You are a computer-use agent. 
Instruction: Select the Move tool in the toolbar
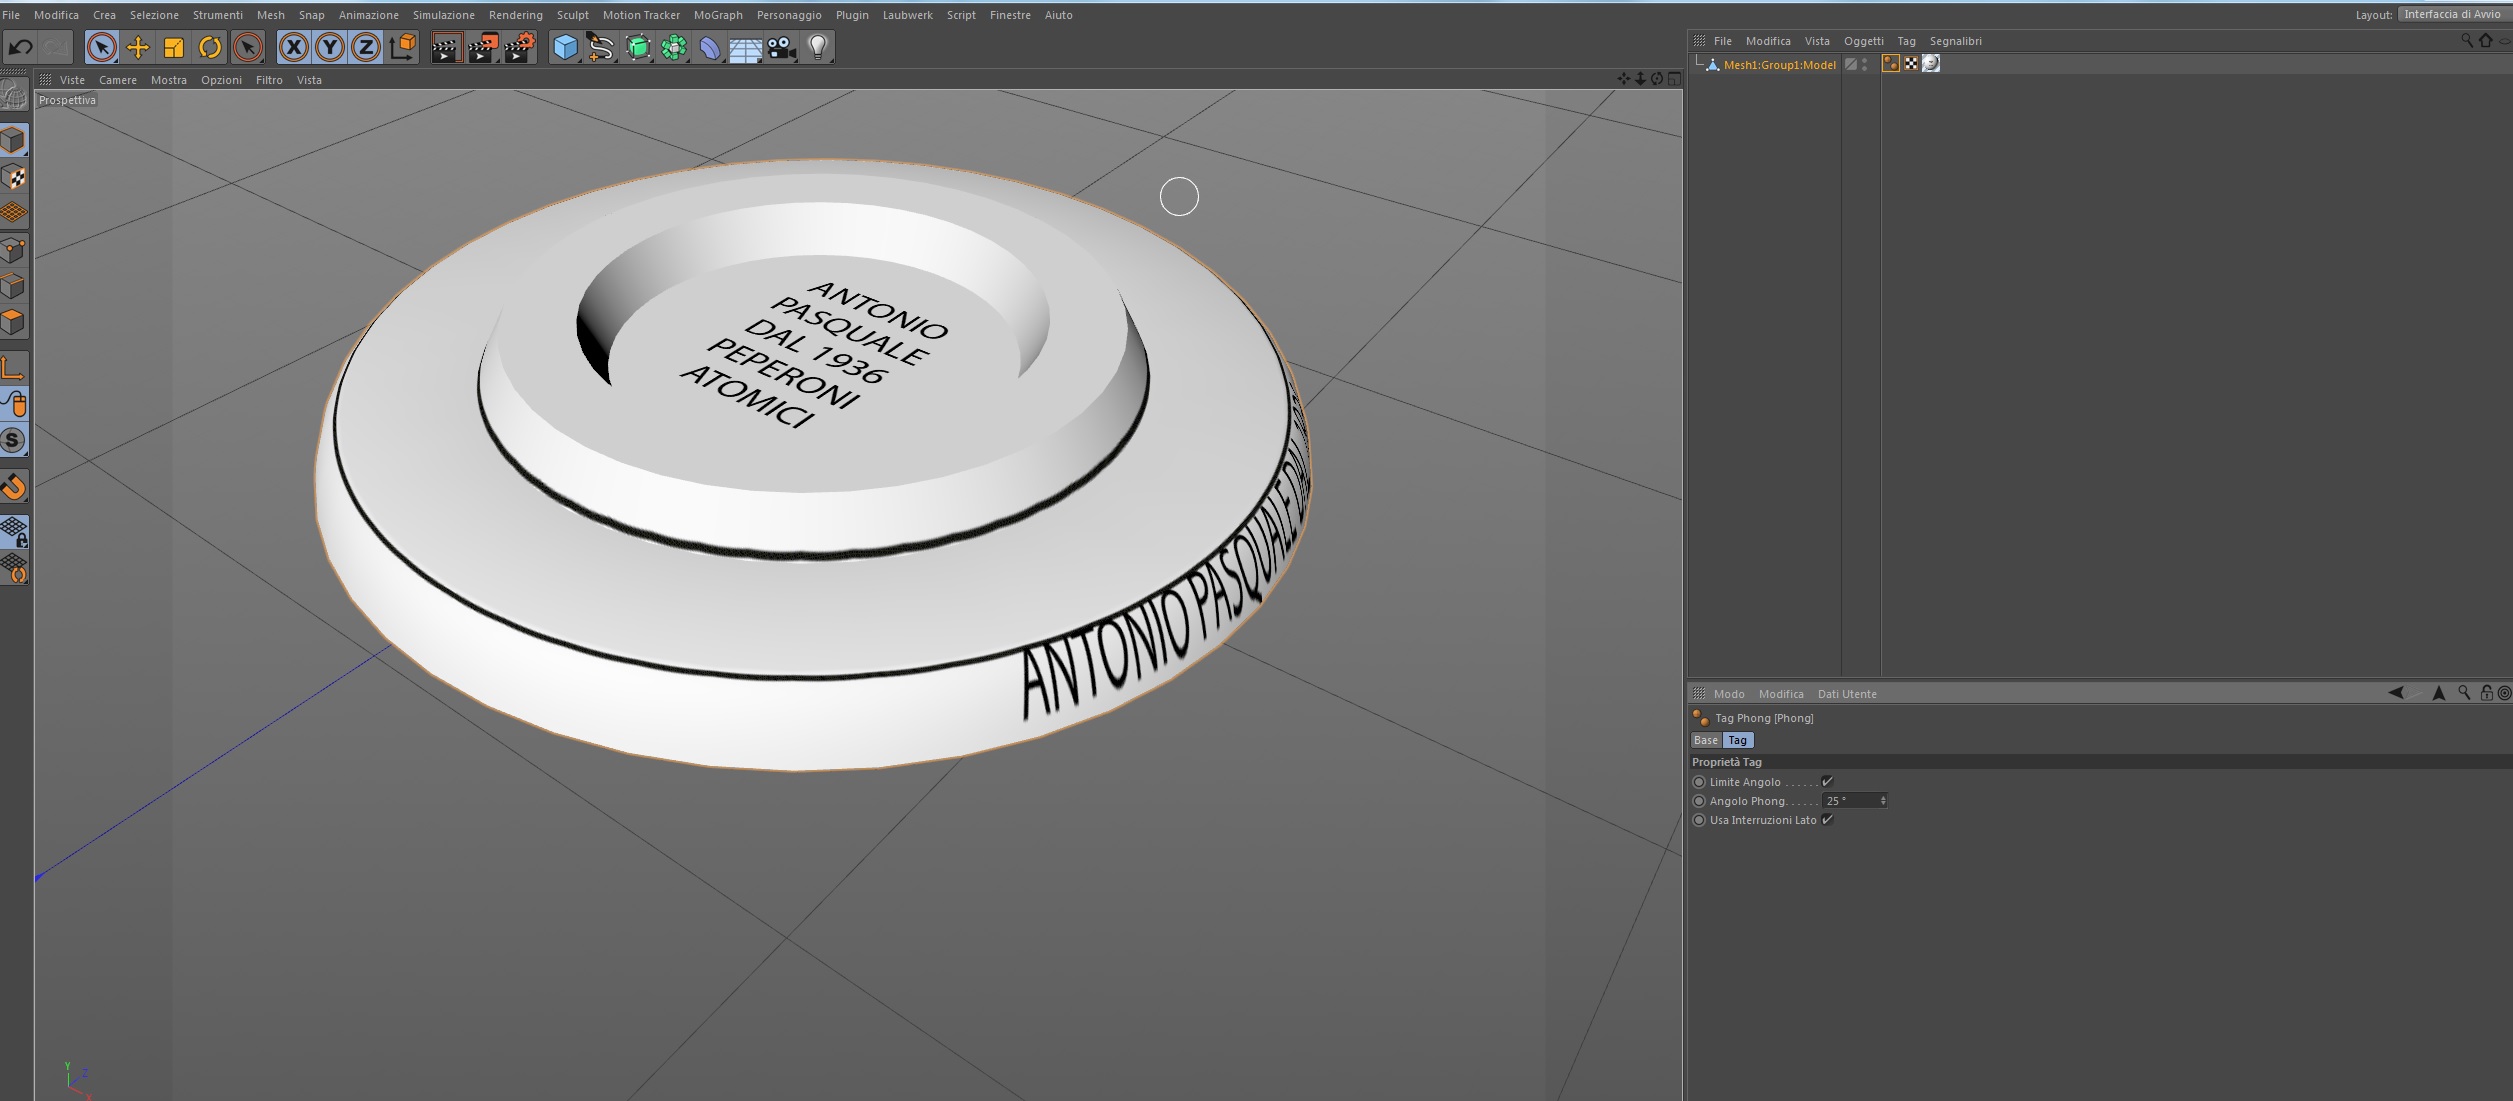coord(138,47)
